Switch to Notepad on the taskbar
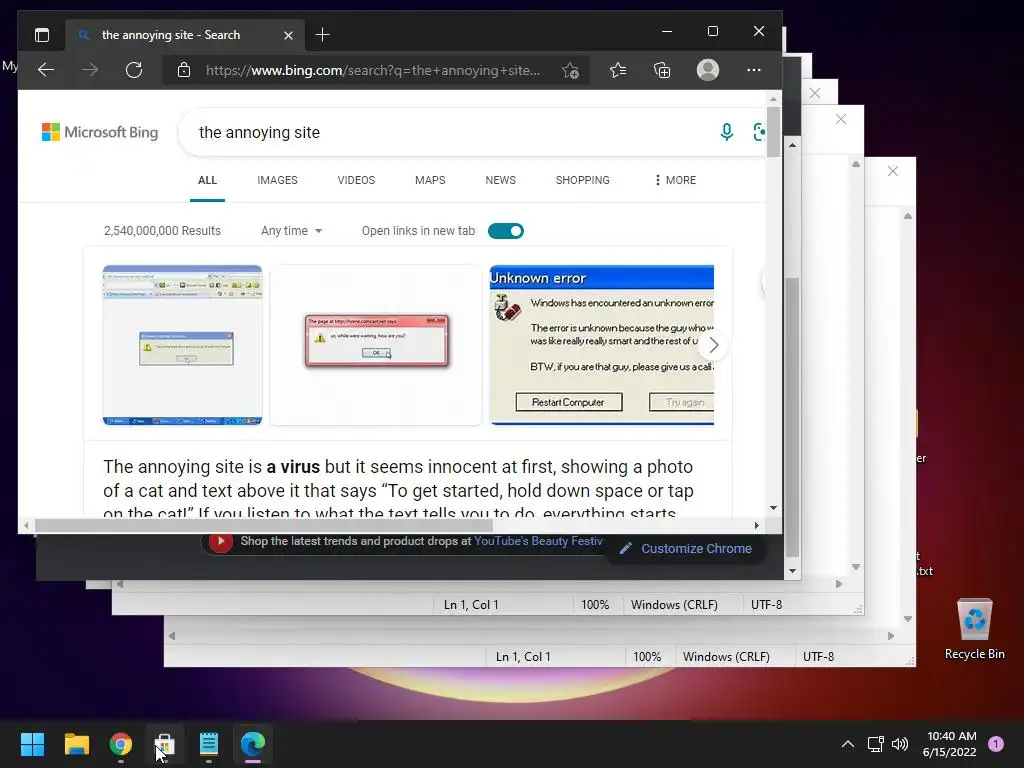This screenshot has height=768, width=1024. (209, 743)
